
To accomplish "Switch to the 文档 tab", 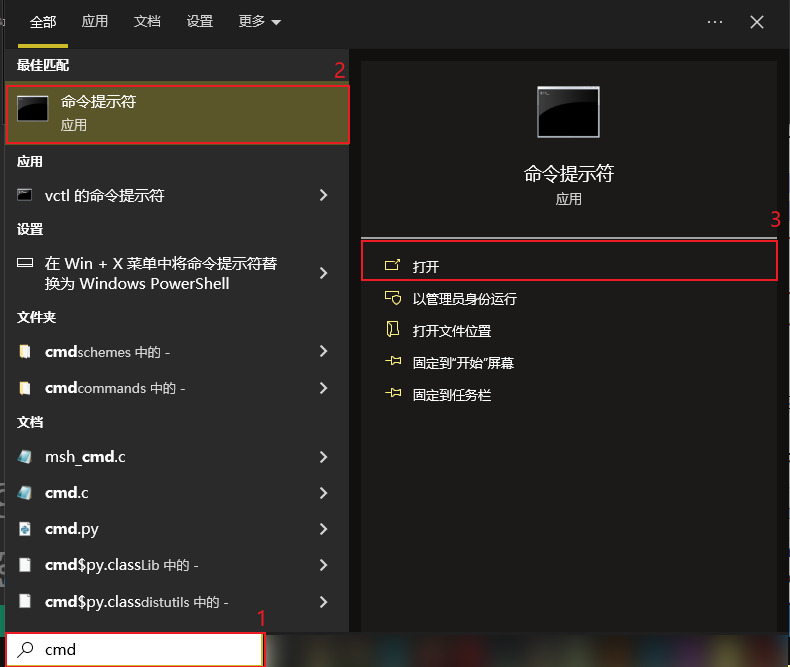I will [147, 21].
